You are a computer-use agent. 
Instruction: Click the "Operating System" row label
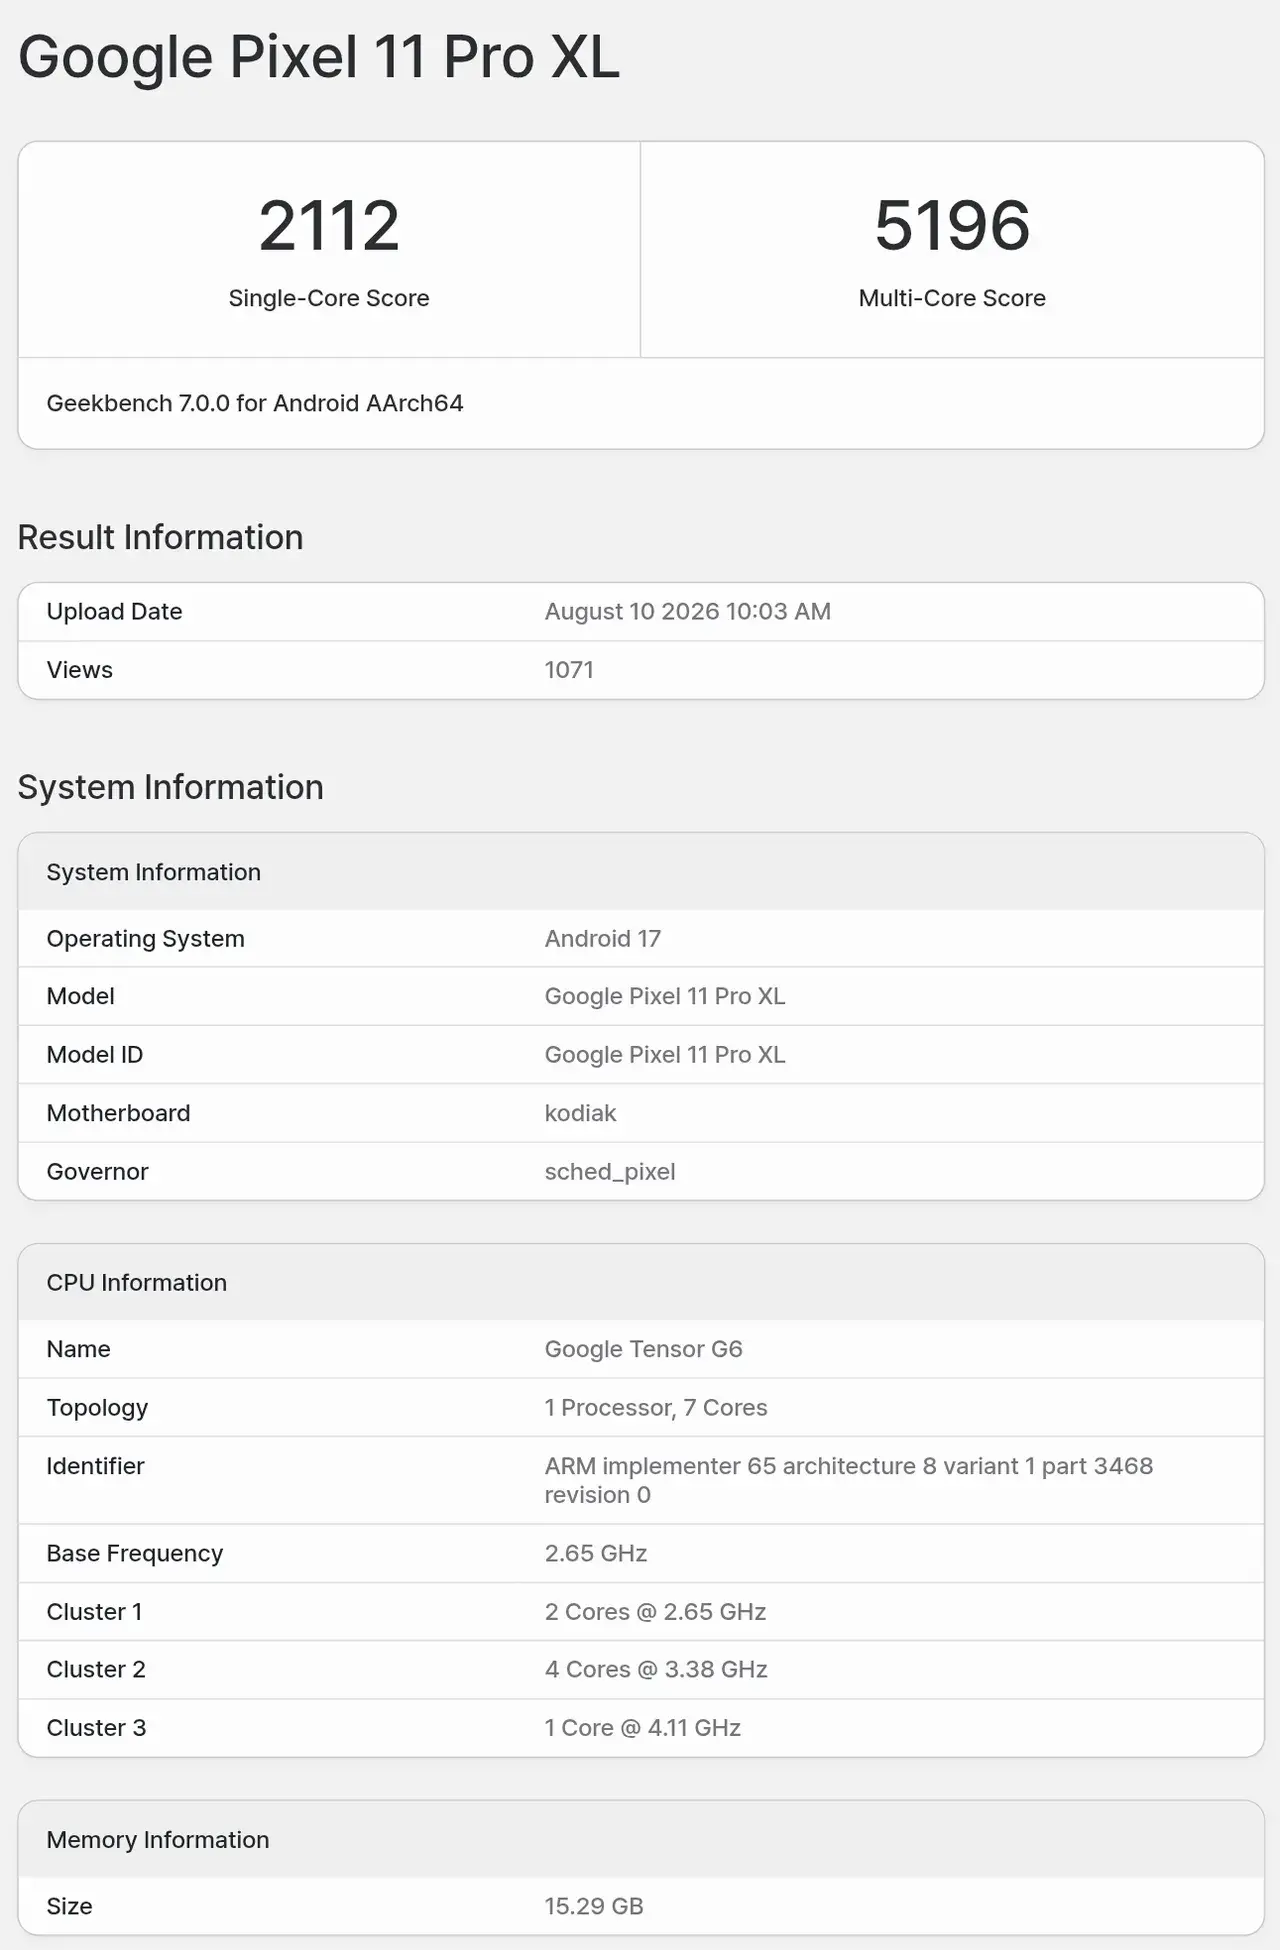(x=145, y=939)
